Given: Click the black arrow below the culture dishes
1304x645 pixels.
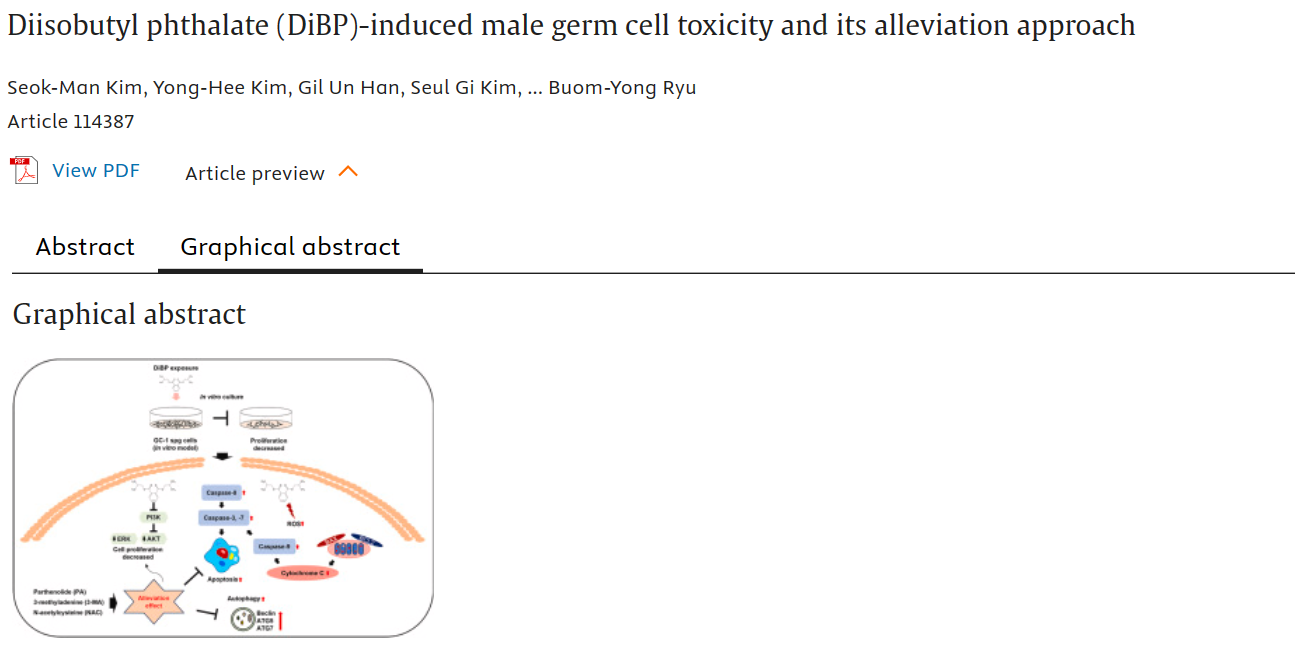Looking at the screenshot, I should 221,459.
